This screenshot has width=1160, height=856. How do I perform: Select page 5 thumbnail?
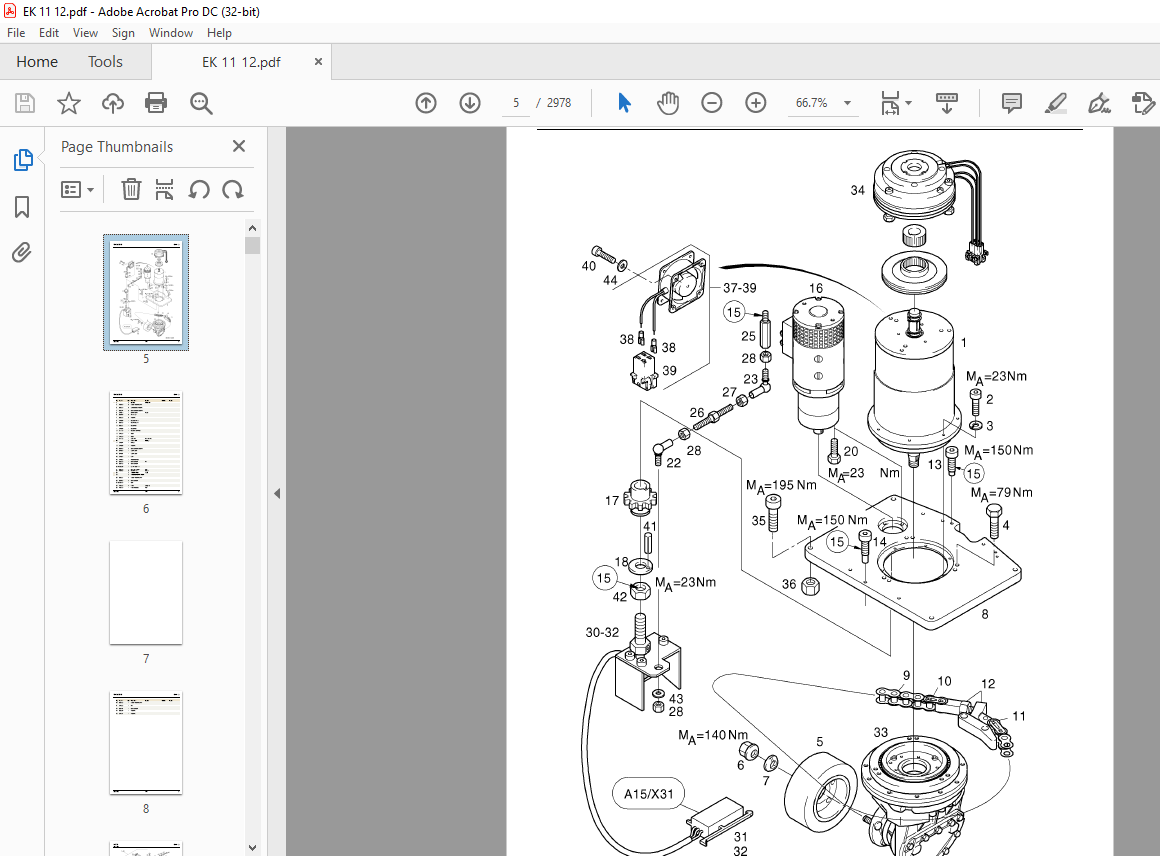click(146, 292)
